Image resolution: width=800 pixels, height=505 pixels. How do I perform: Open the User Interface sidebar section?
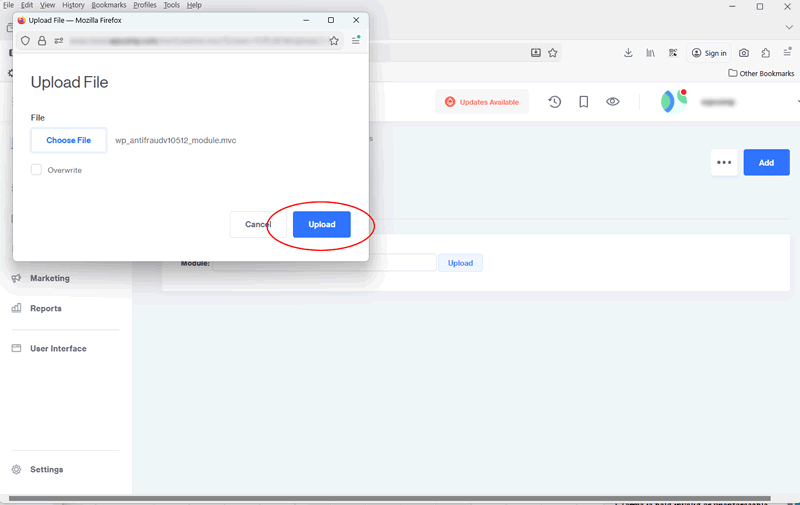tap(58, 348)
